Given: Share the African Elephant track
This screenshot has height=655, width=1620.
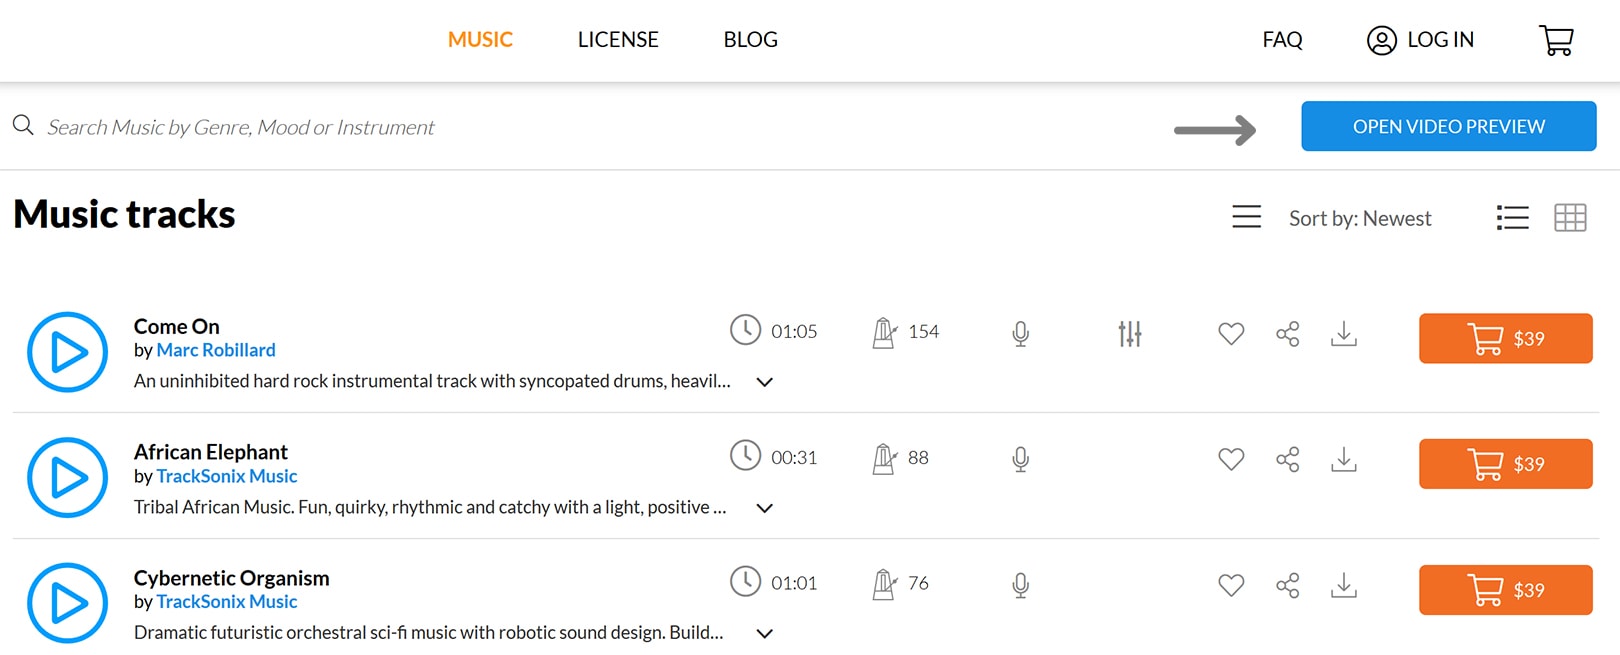Looking at the screenshot, I should click(1288, 459).
